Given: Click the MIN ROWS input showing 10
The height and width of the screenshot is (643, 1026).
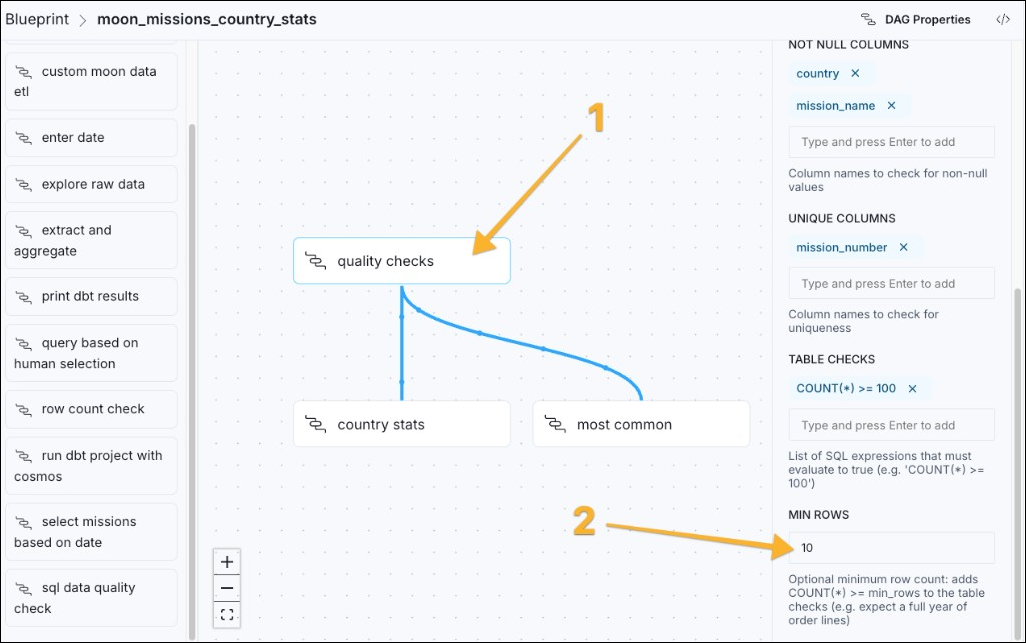Looking at the screenshot, I should click(x=891, y=547).
